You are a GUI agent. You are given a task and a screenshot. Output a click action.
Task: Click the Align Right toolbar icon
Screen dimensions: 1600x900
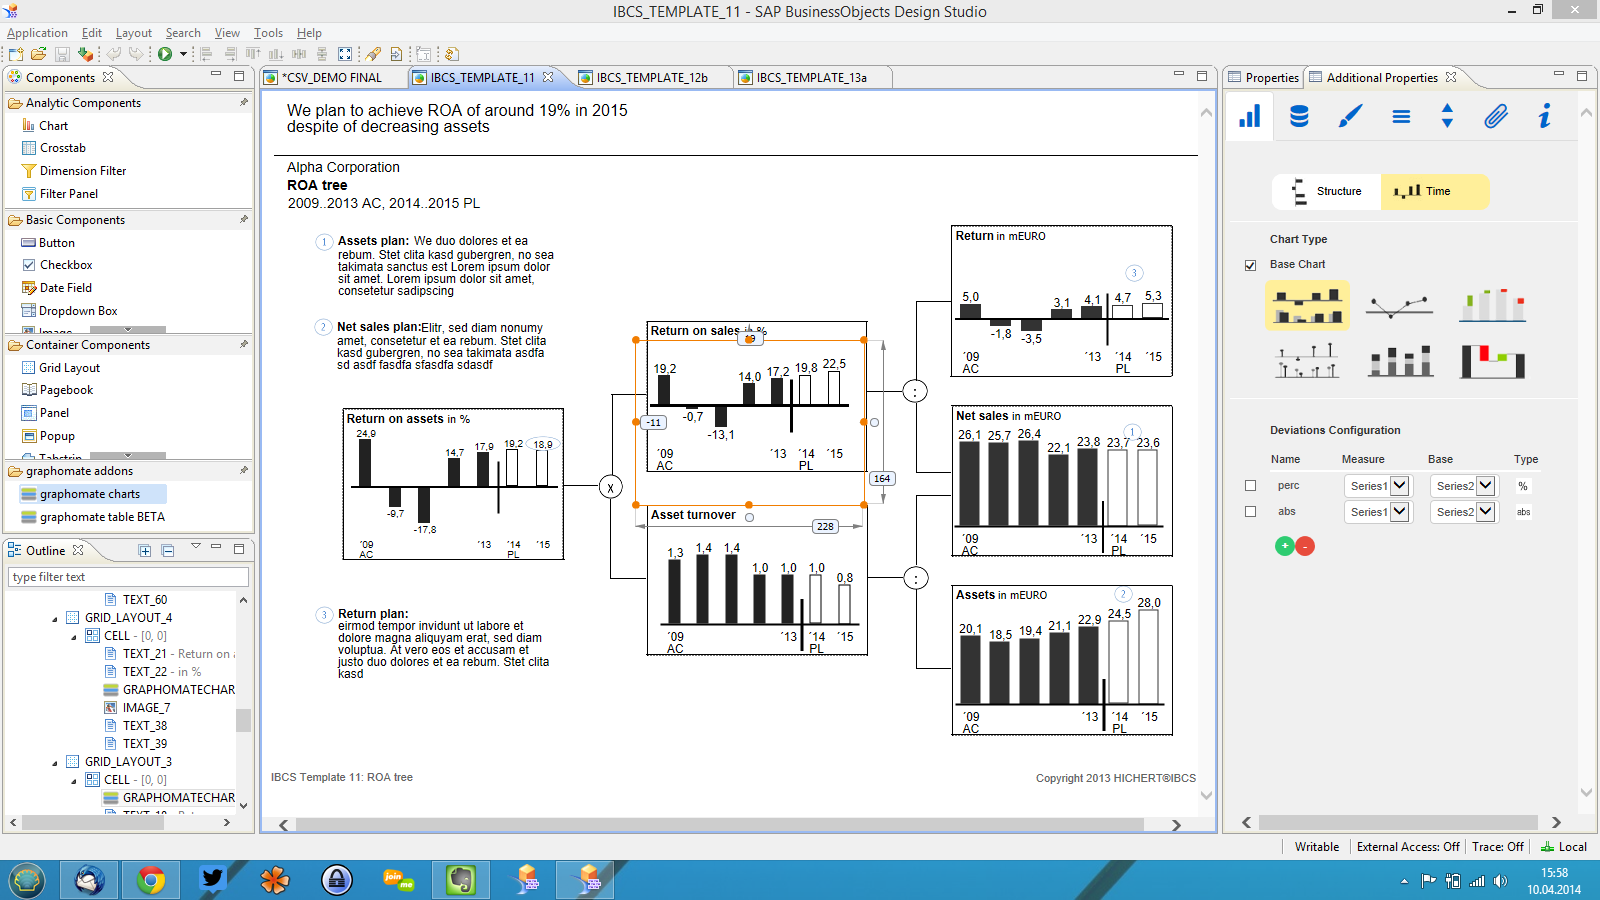point(231,54)
